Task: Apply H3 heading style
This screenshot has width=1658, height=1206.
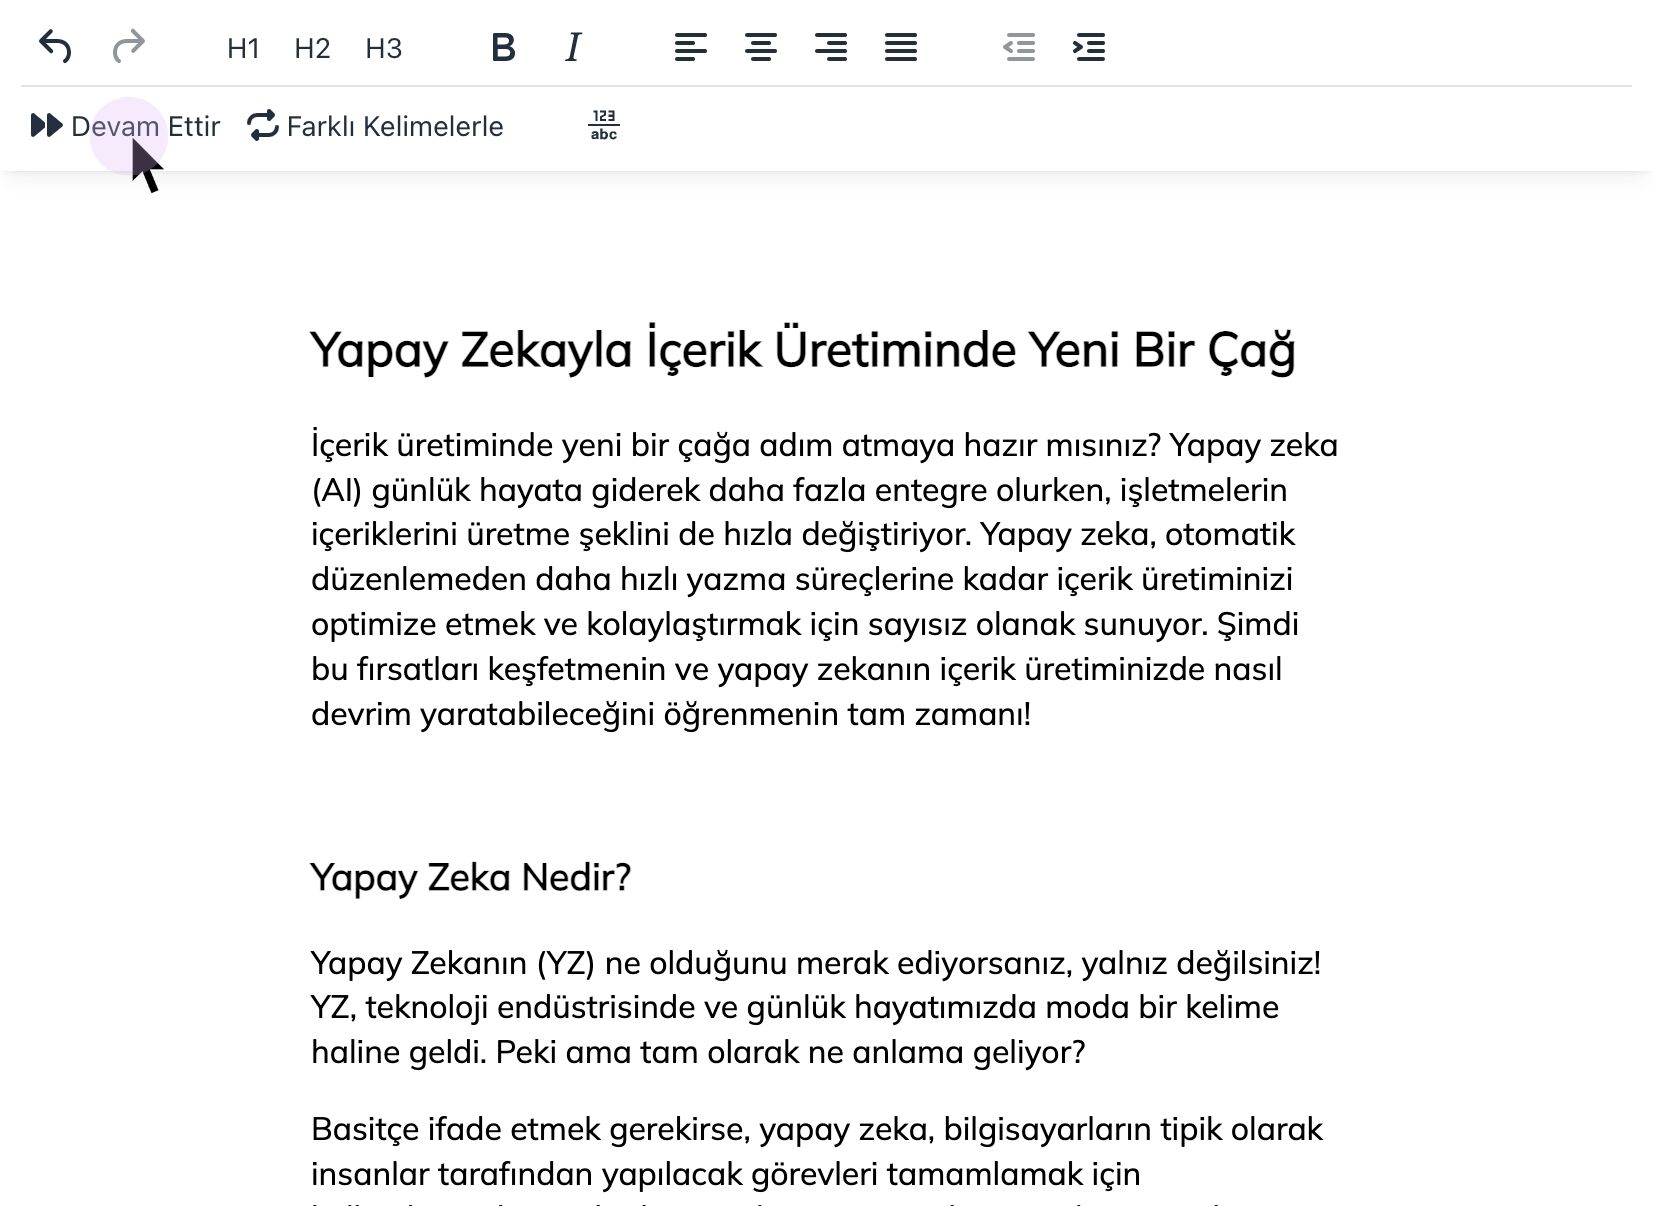Action: click(383, 48)
